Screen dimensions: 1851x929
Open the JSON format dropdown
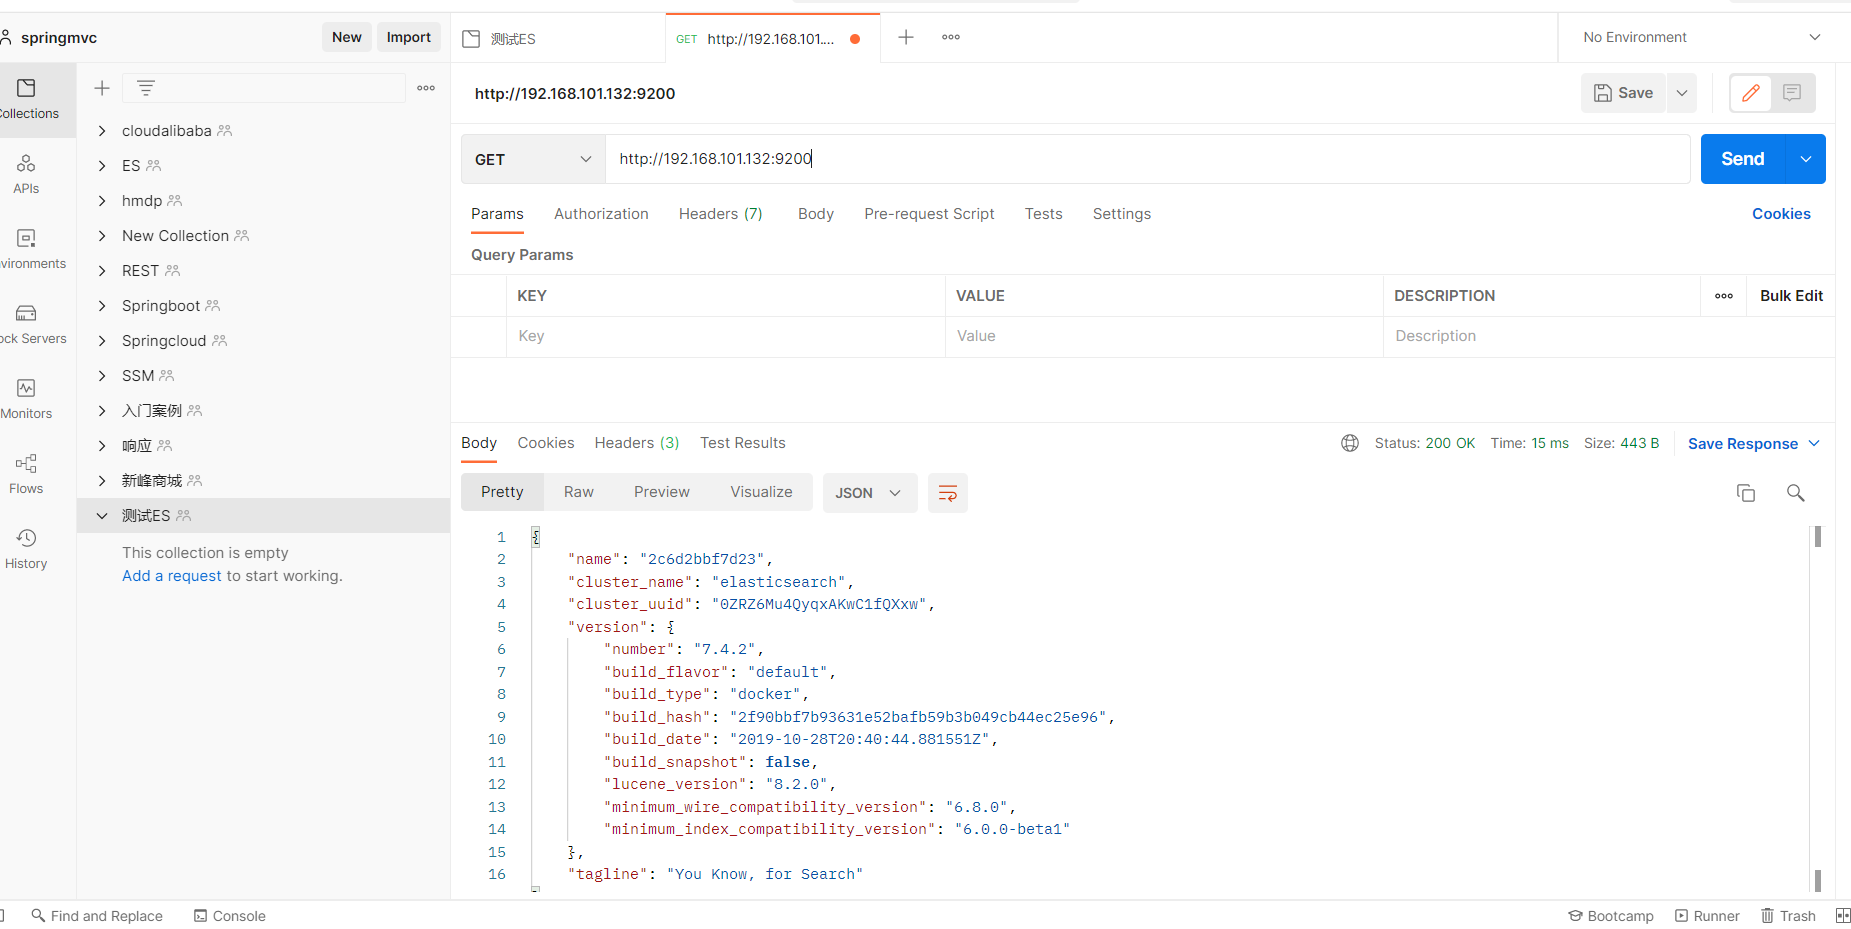(870, 493)
